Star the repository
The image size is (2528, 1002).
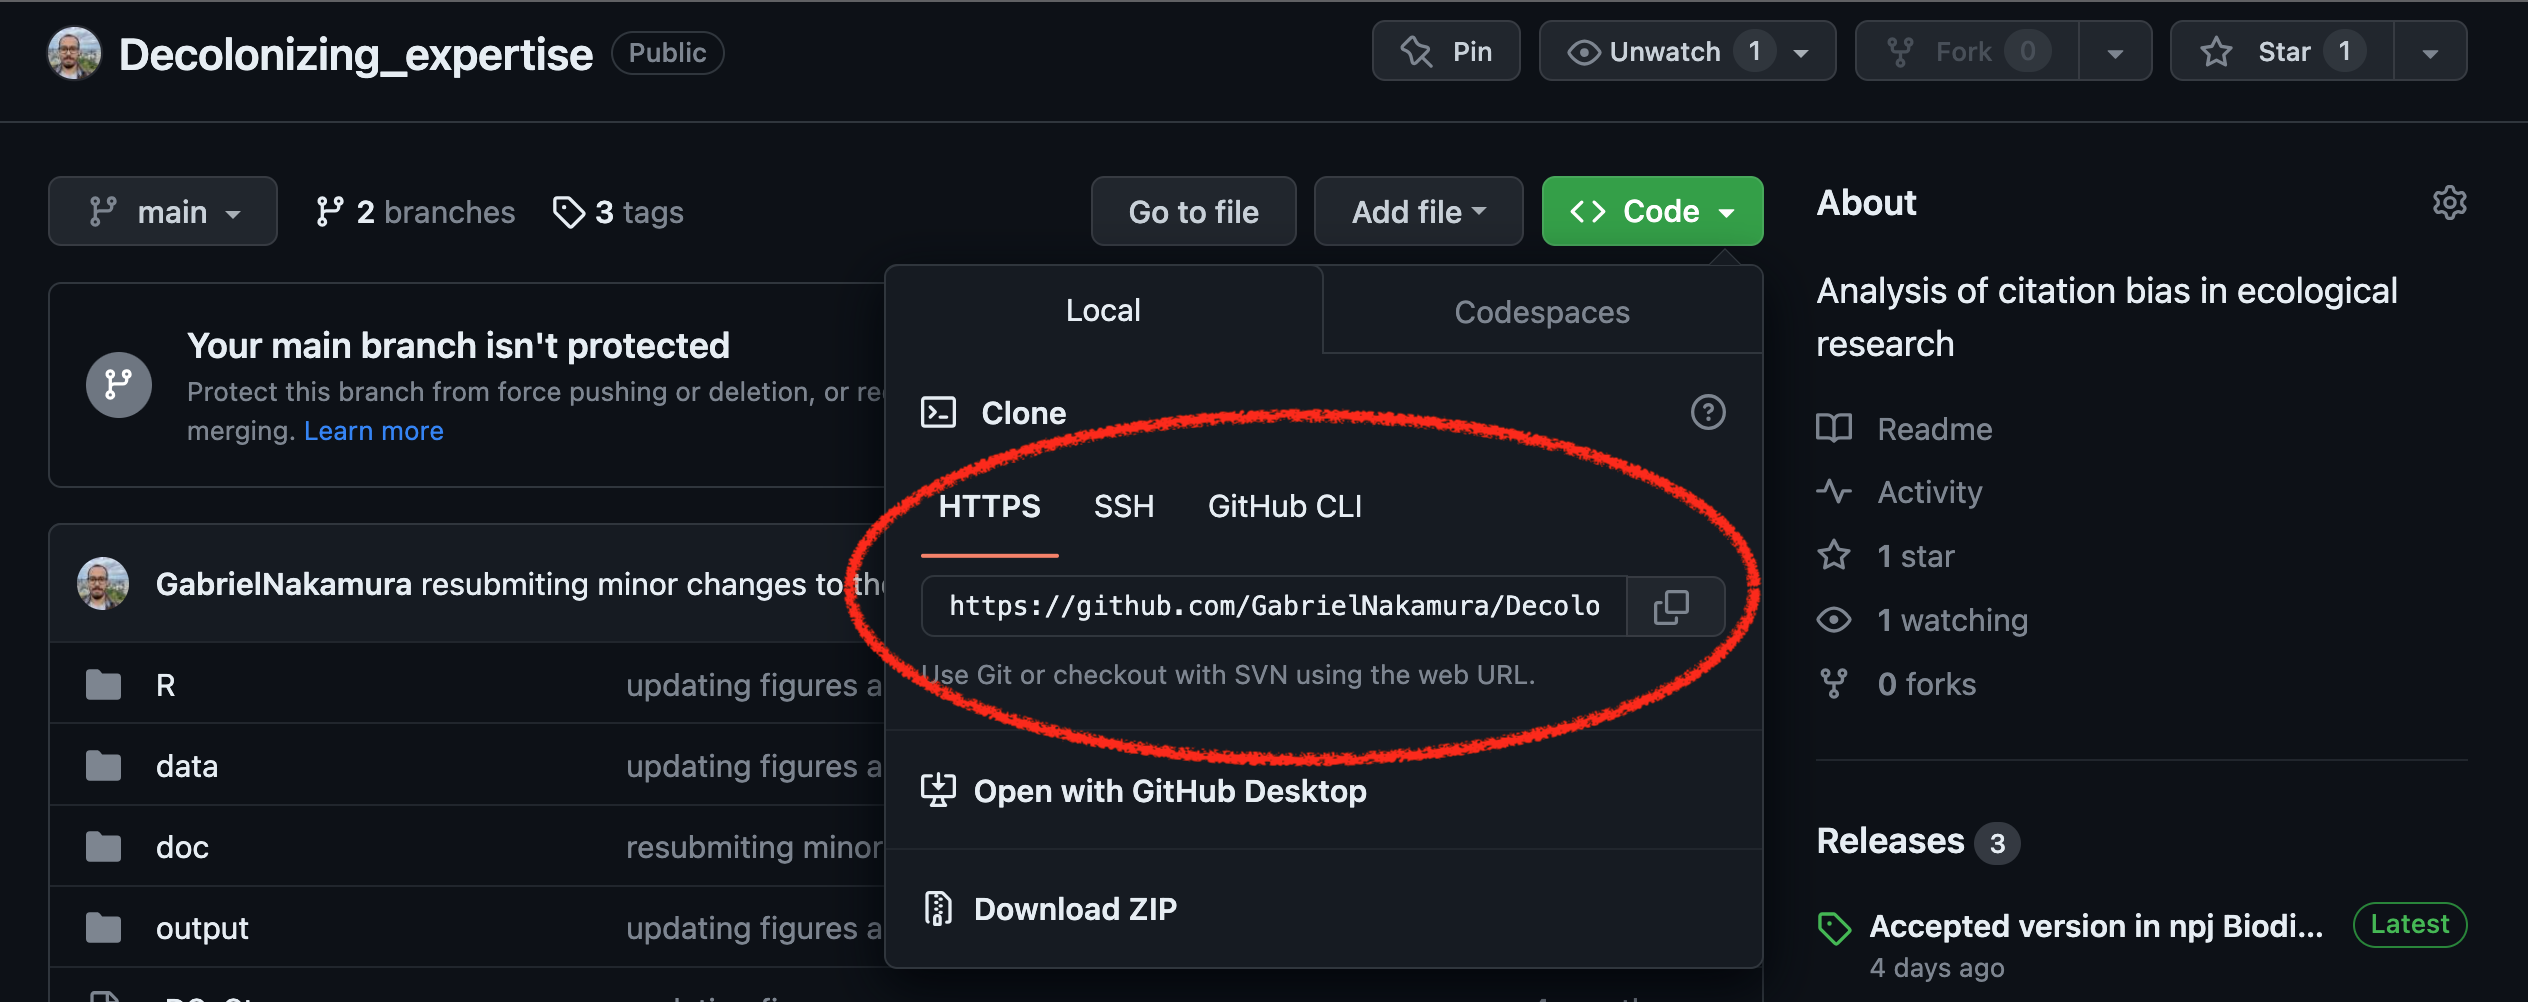tap(2282, 51)
